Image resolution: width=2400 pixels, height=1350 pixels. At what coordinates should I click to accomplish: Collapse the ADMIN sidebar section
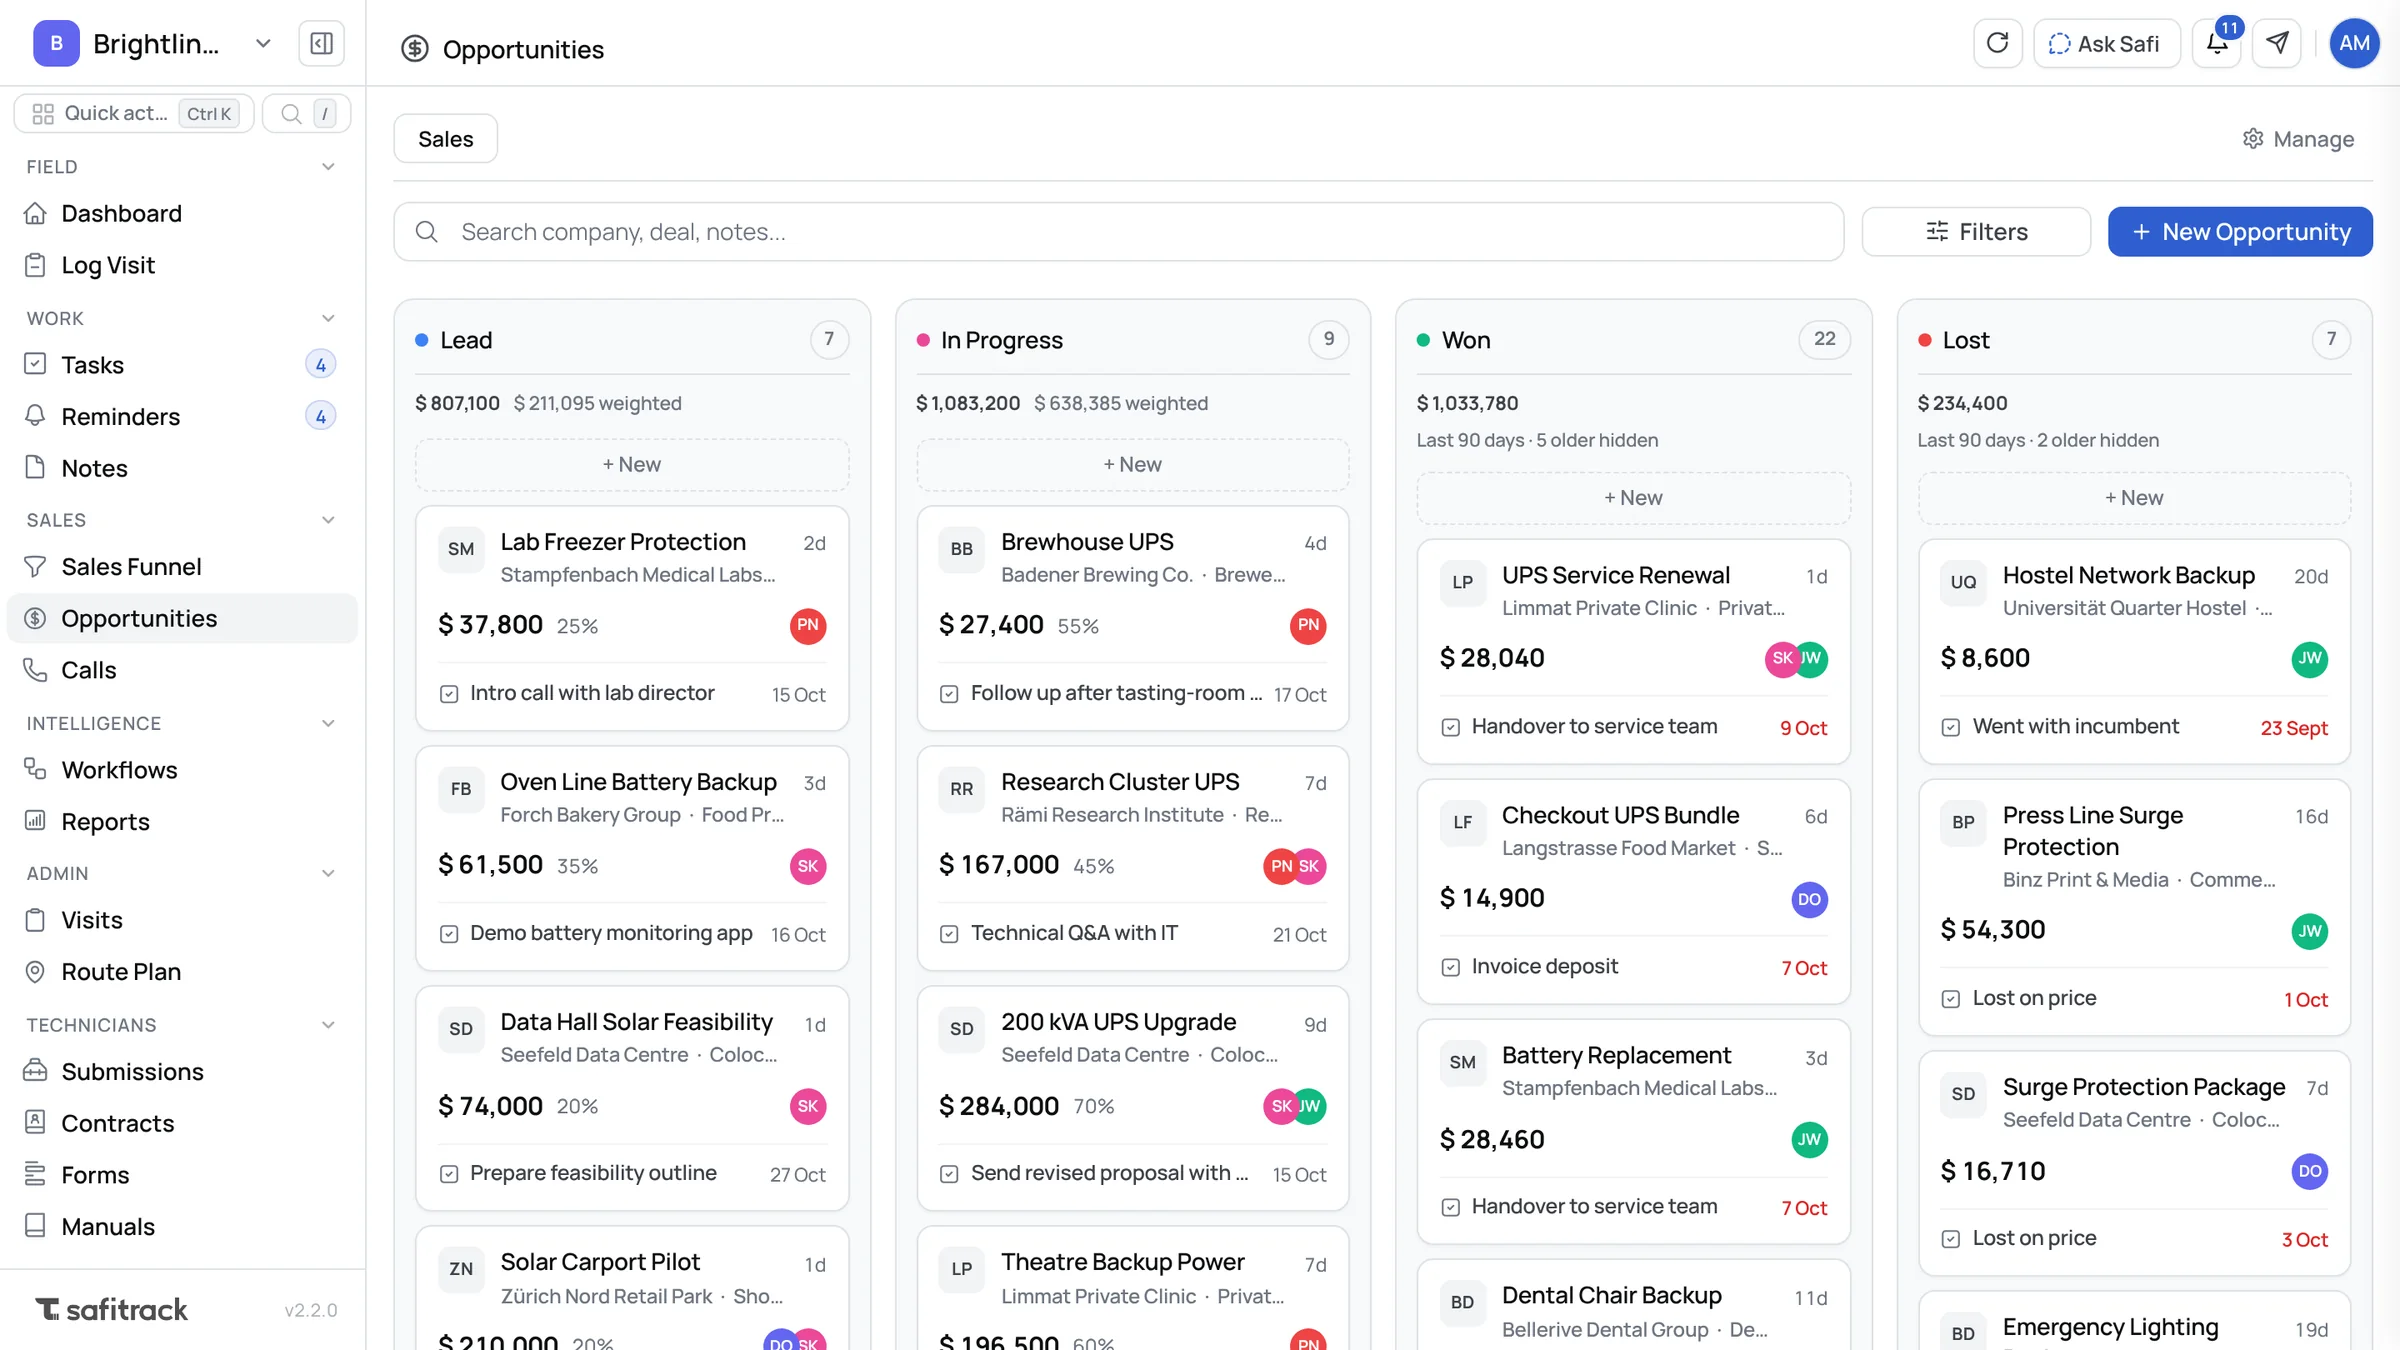pos(328,874)
